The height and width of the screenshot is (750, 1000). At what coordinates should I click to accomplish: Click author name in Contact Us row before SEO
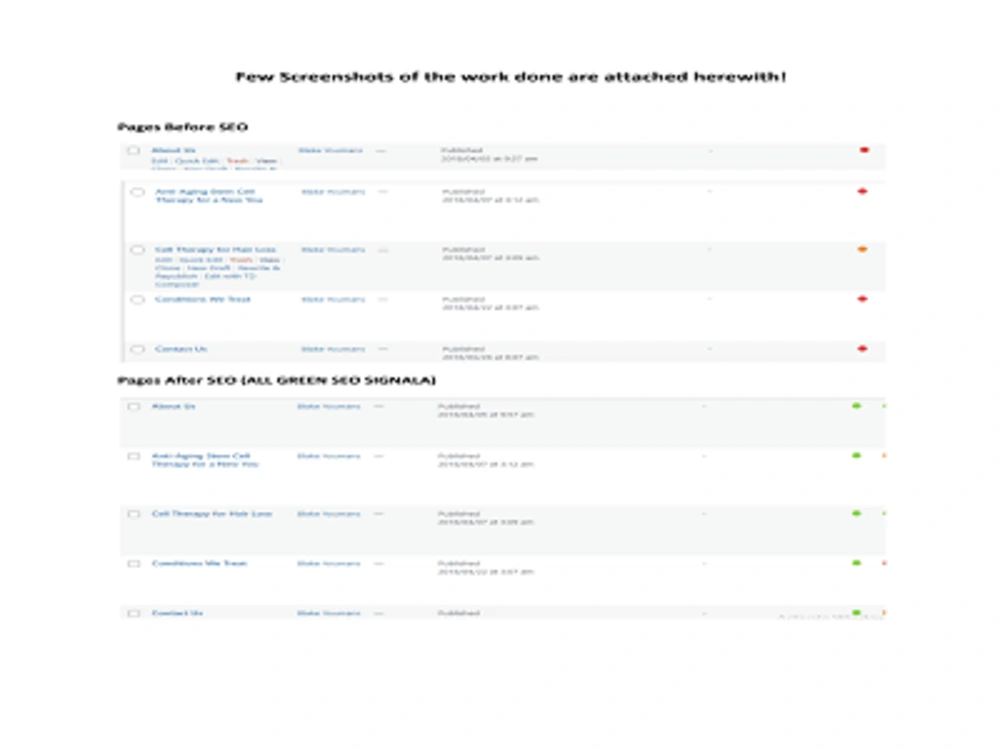(x=333, y=349)
